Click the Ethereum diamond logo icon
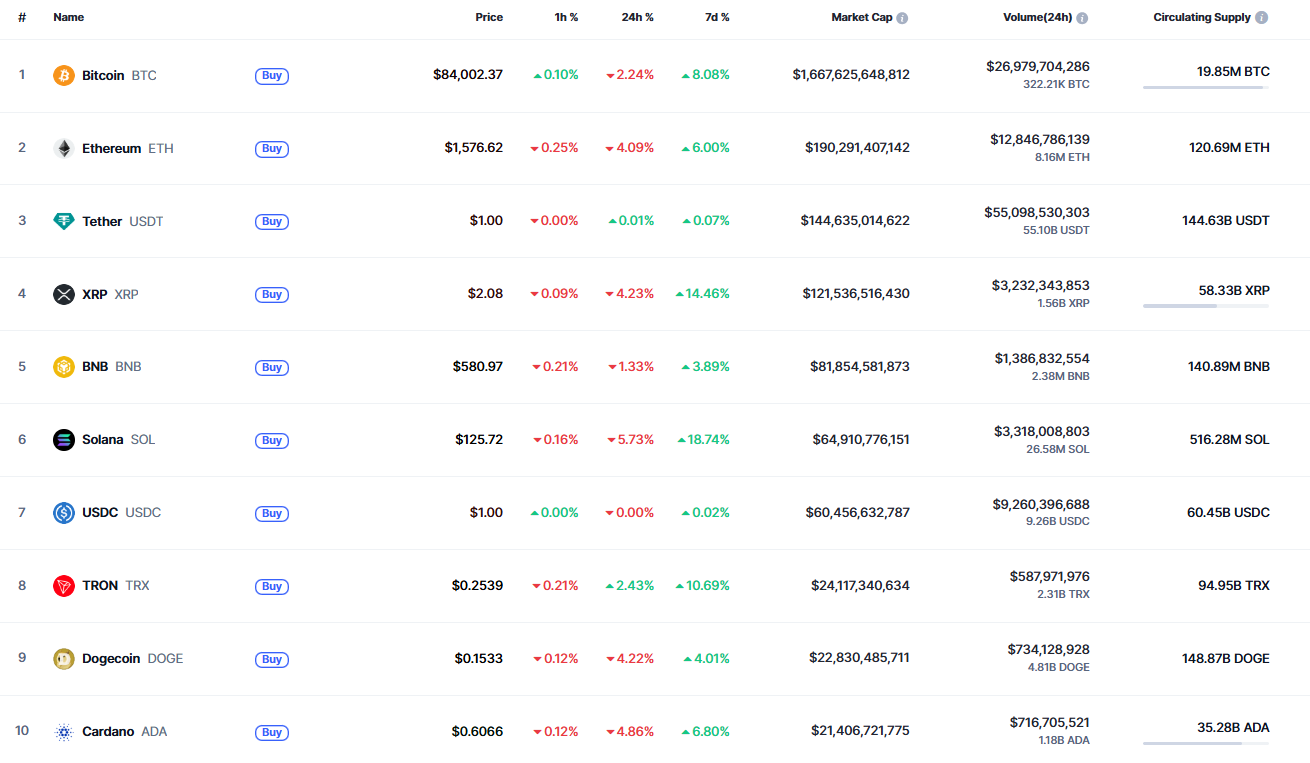 pyautogui.click(x=64, y=148)
